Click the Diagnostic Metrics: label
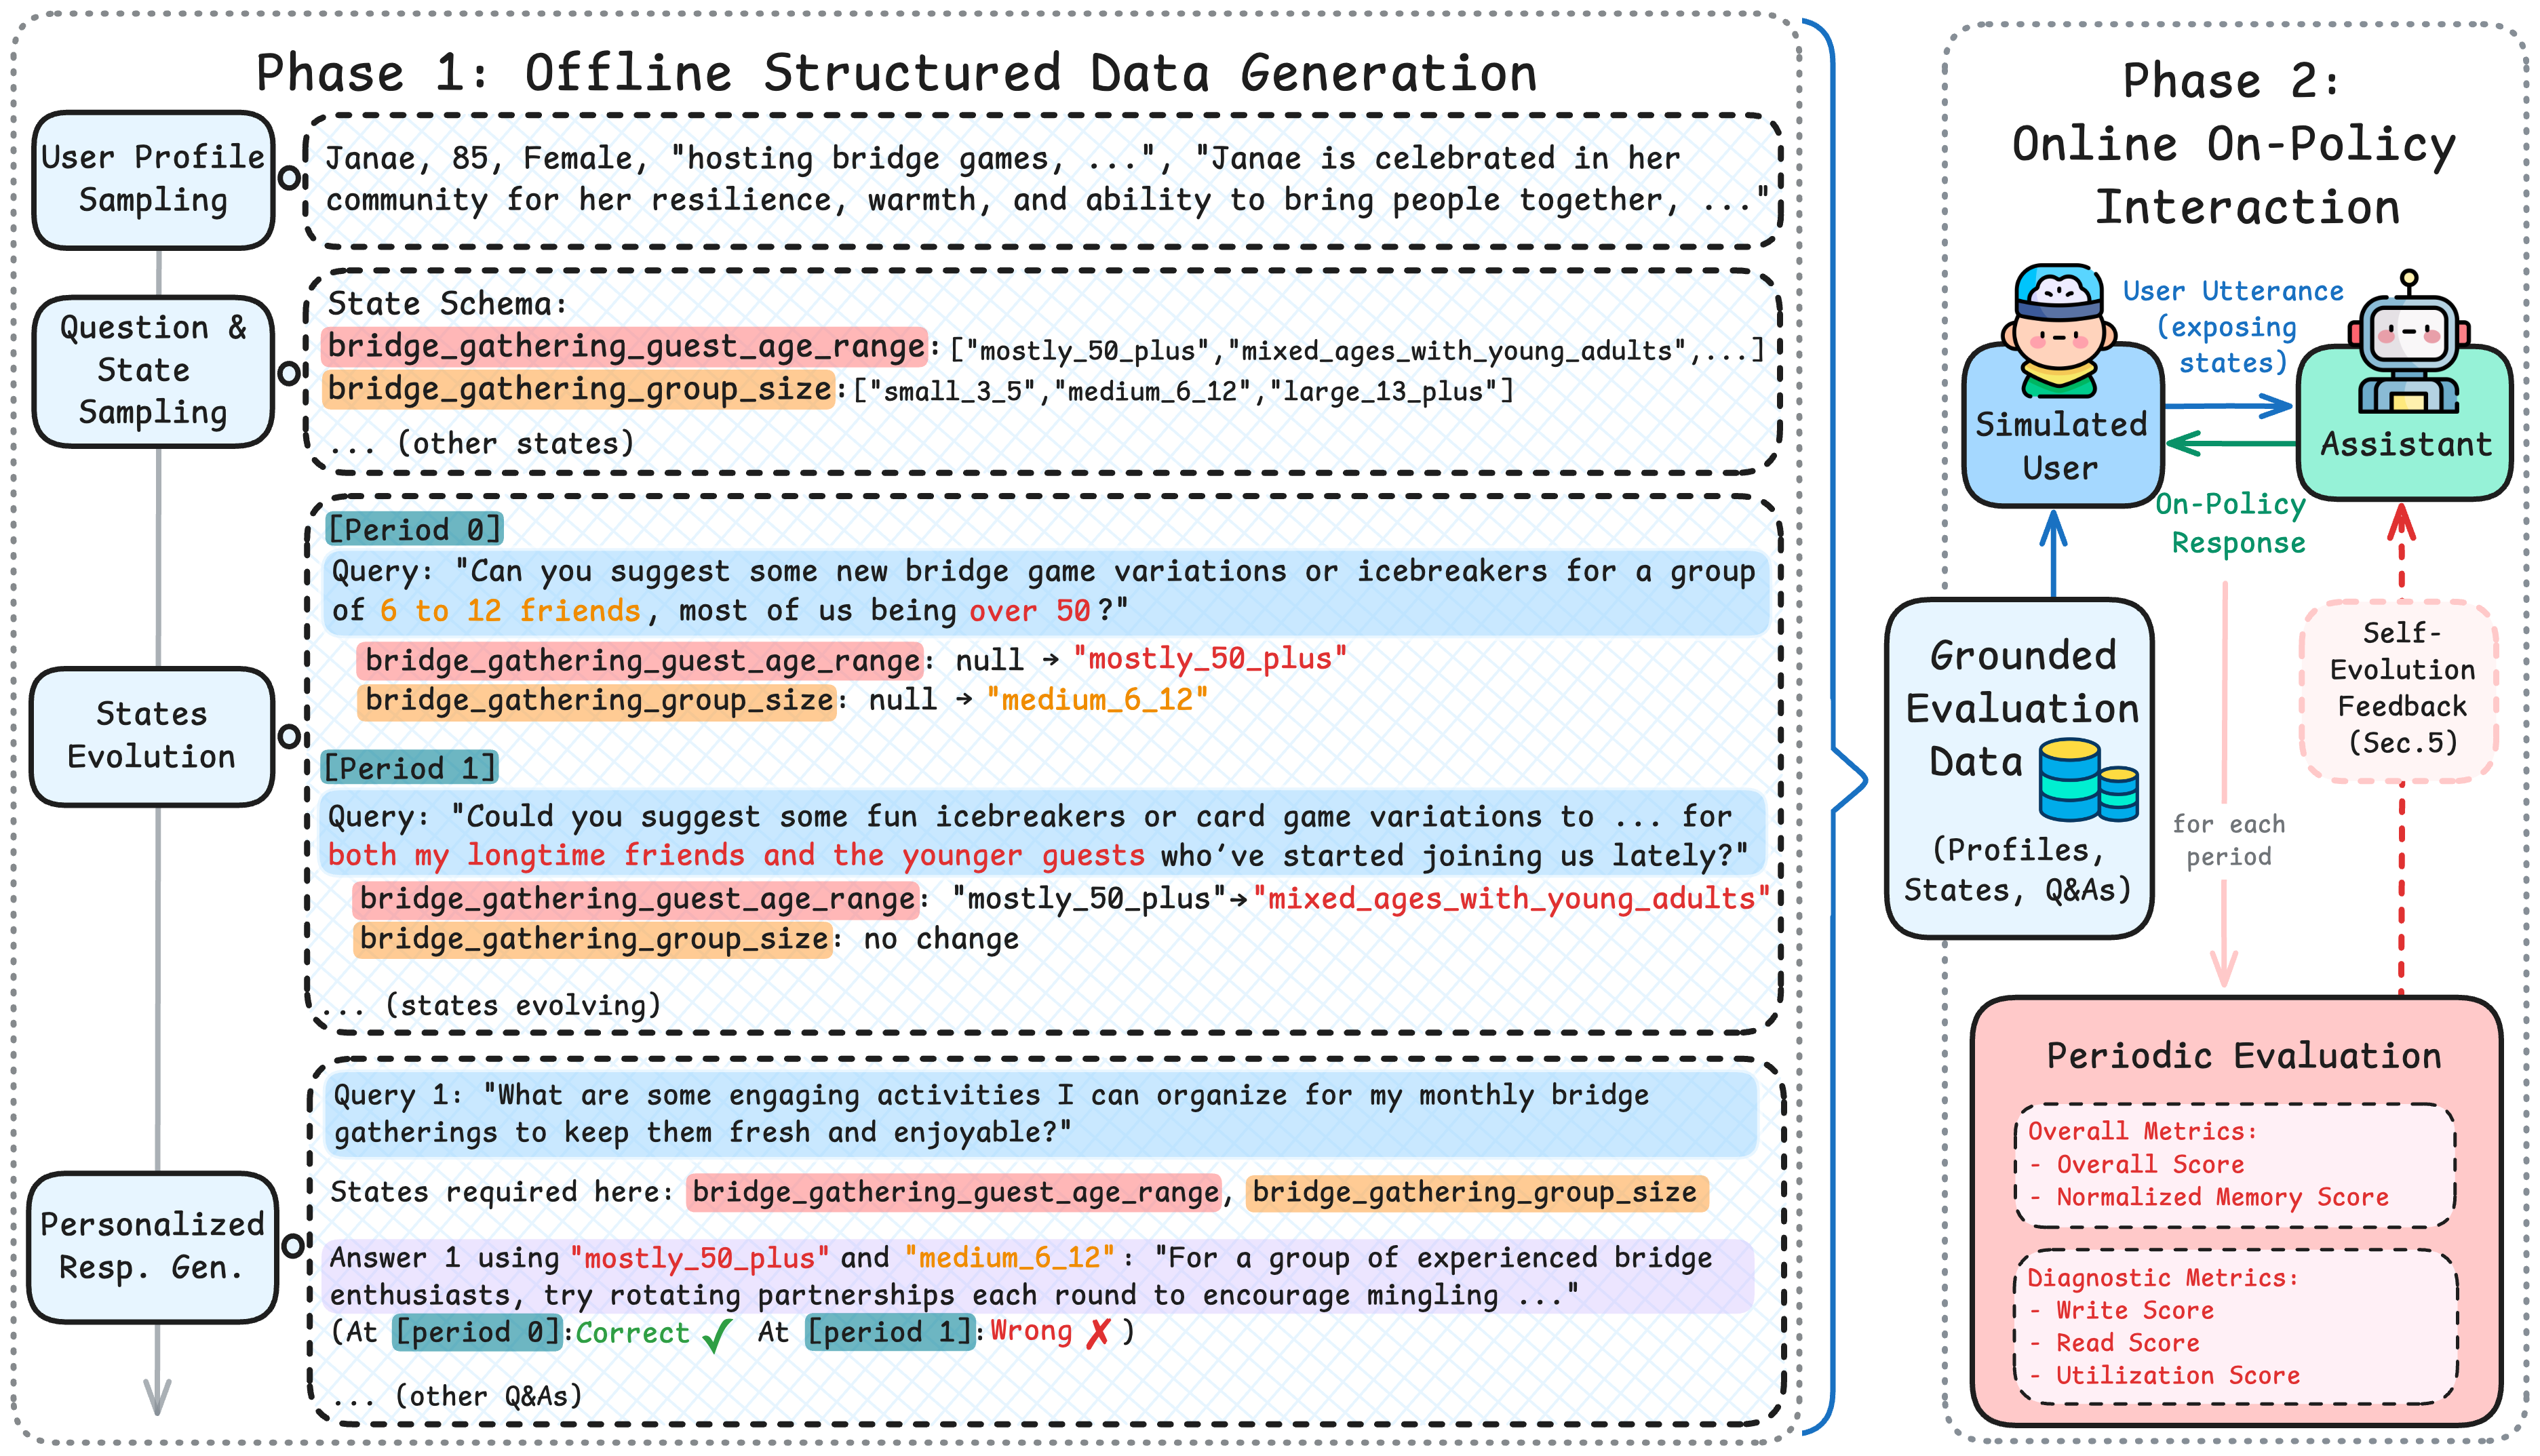This screenshot has height=1456, width=2540. coord(2162,1277)
